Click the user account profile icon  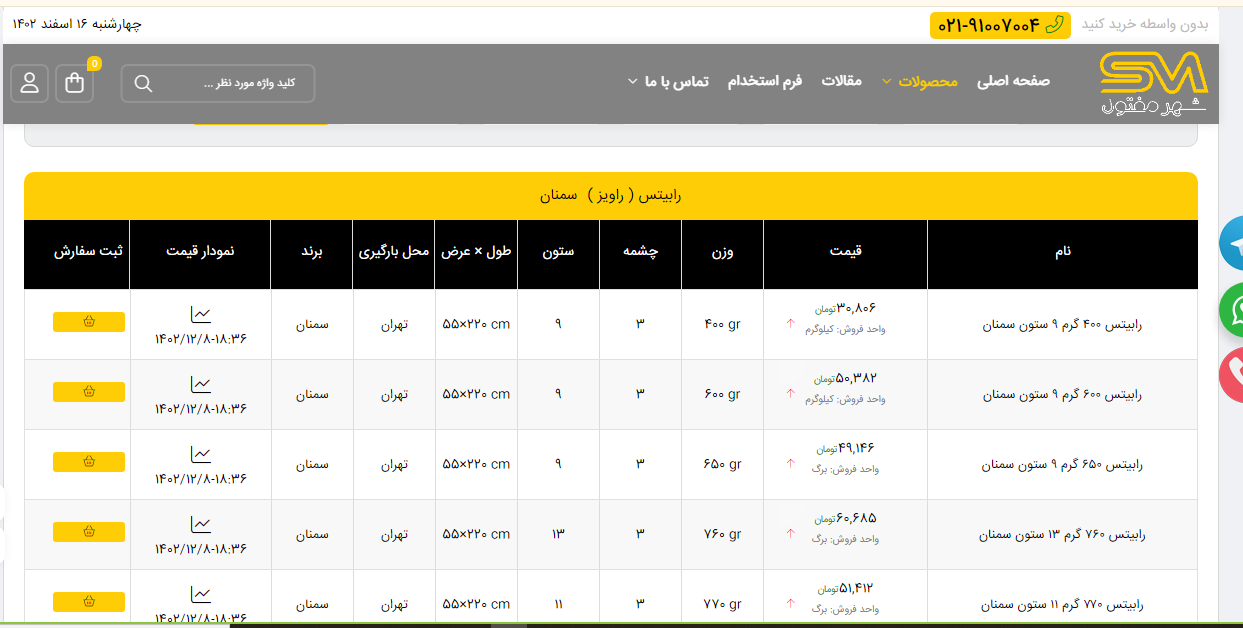click(x=30, y=83)
